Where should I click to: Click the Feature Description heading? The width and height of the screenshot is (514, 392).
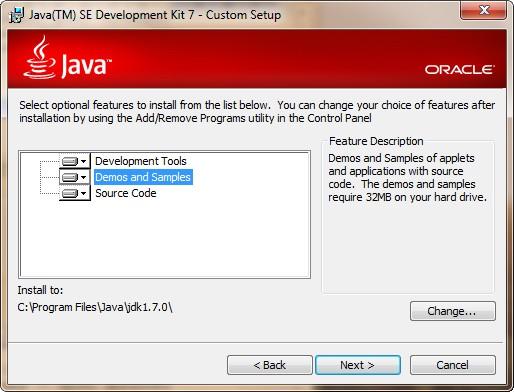pyautogui.click(x=376, y=141)
